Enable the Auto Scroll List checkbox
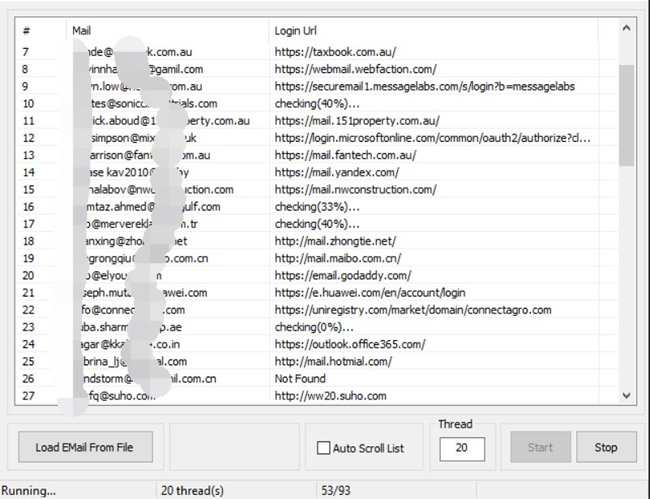The width and height of the screenshot is (650, 499). pyautogui.click(x=323, y=448)
